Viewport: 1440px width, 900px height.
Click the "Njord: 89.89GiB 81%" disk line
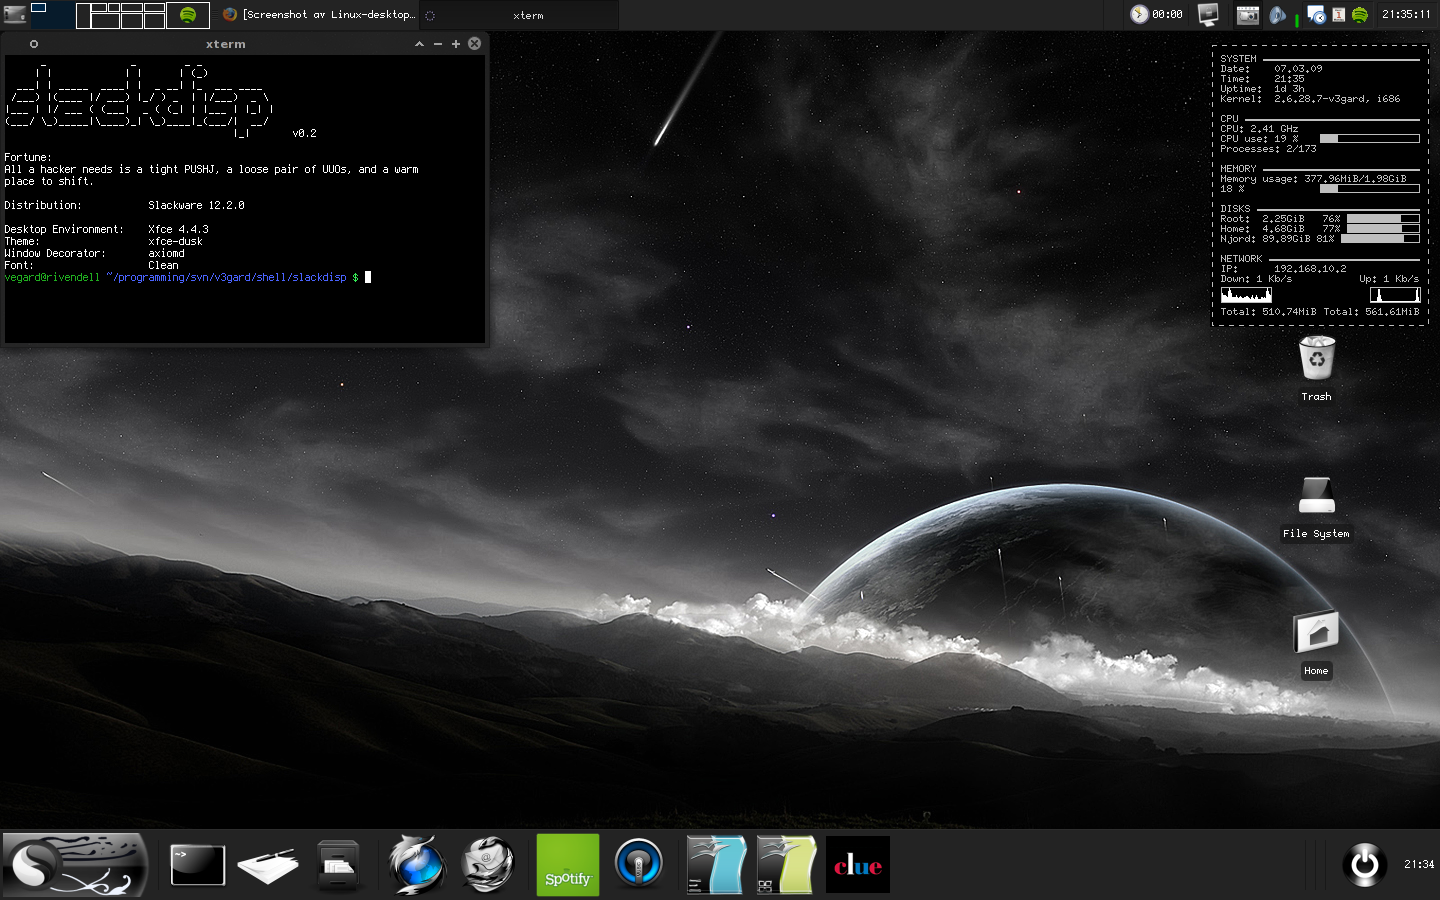point(1277,239)
